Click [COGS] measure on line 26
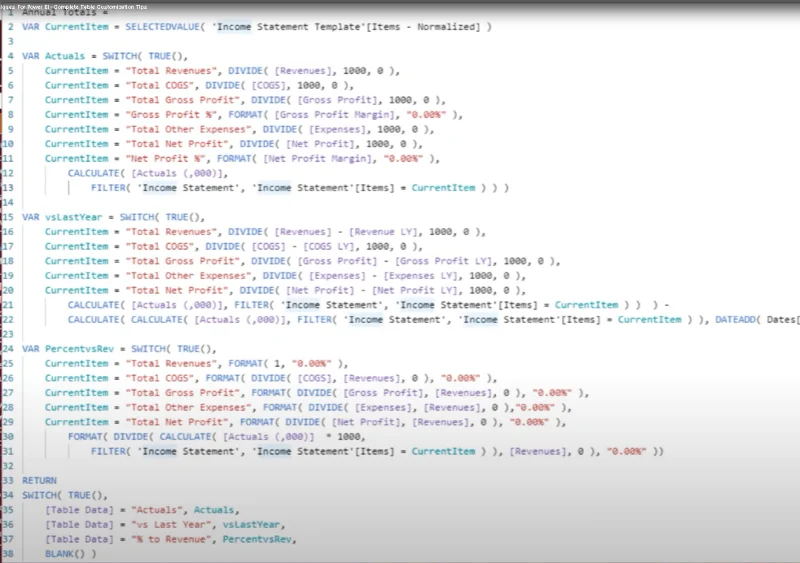The width and height of the screenshot is (800, 563). (x=314, y=378)
